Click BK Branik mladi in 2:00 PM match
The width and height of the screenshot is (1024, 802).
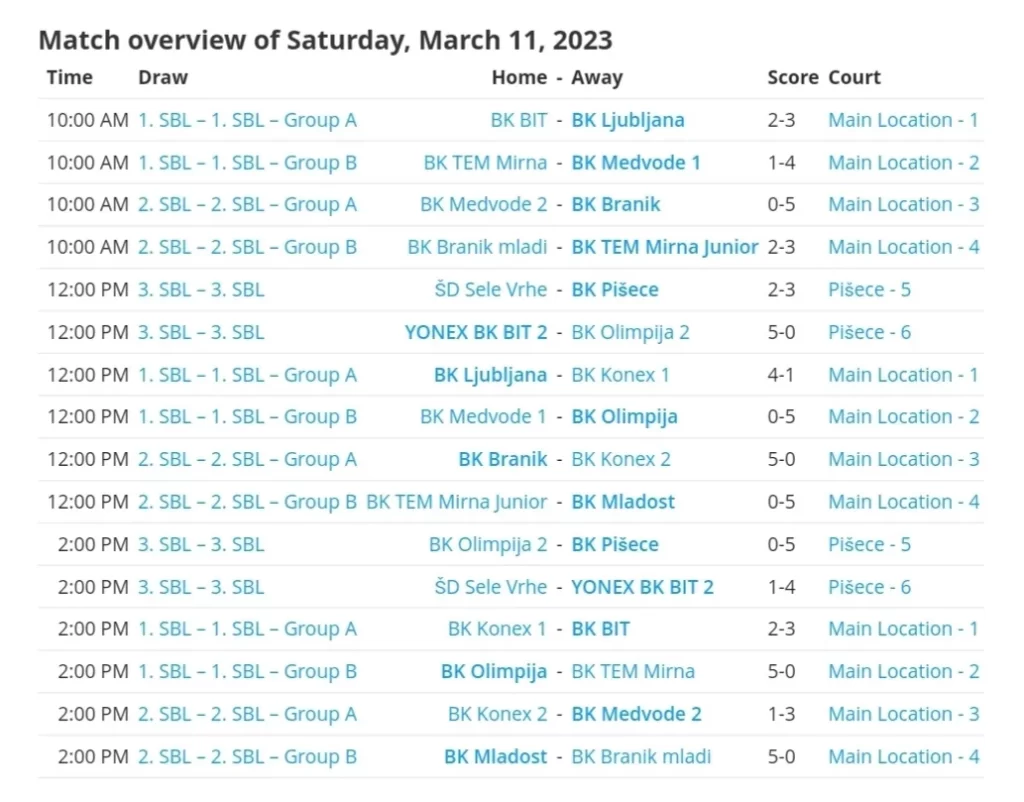click(641, 757)
